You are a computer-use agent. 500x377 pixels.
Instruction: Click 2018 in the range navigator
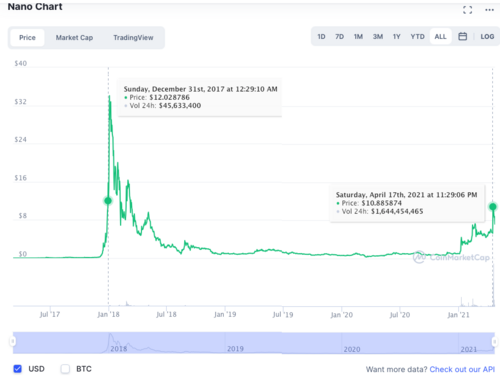click(119, 349)
